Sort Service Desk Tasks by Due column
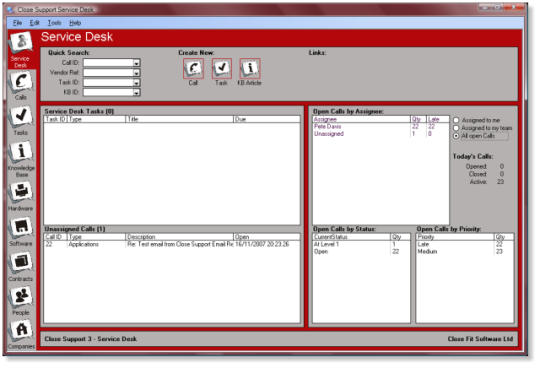 (x=267, y=119)
